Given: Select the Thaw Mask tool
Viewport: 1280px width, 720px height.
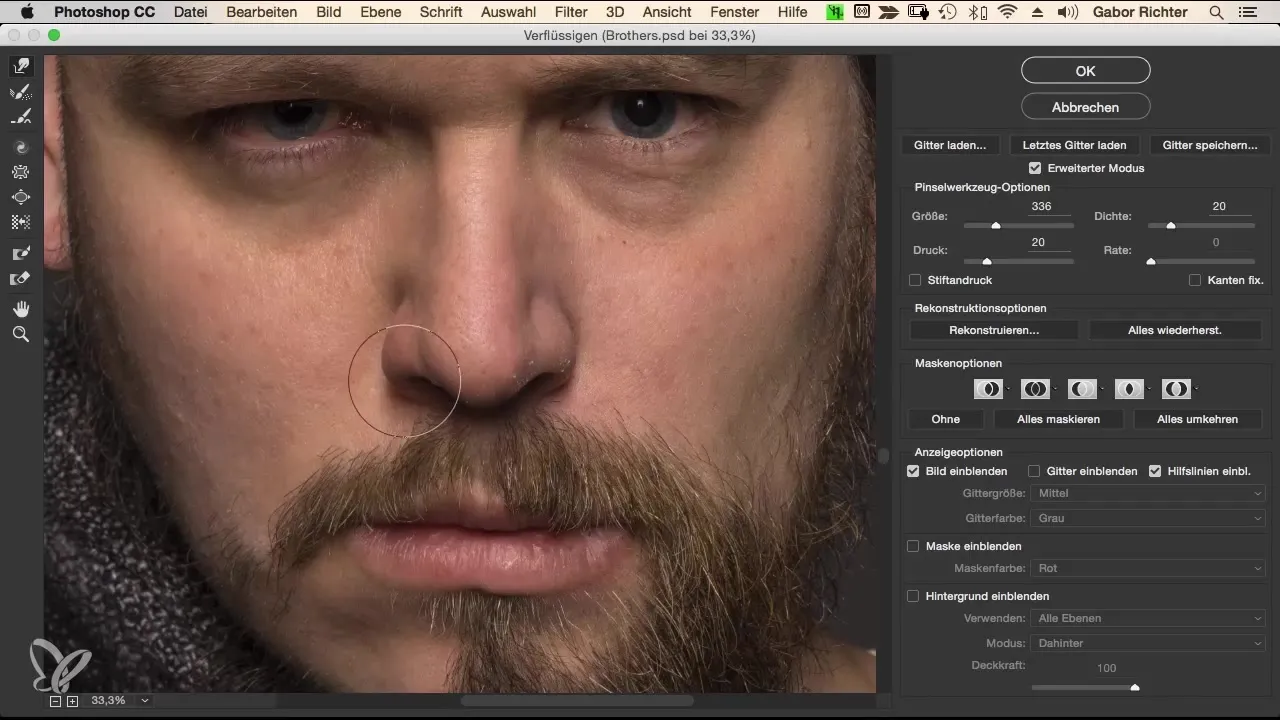Looking at the screenshot, I should [x=21, y=279].
